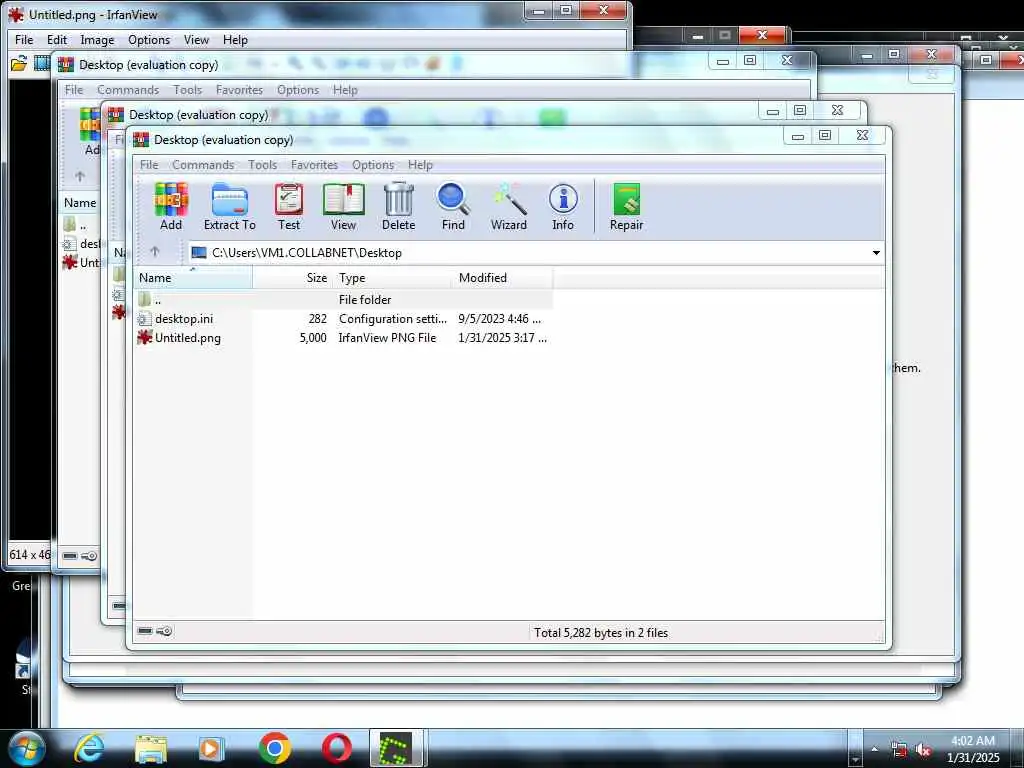Click the IrfanView Open folder toolbar icon
The image size is (1024, 768).
pos(19,63)
